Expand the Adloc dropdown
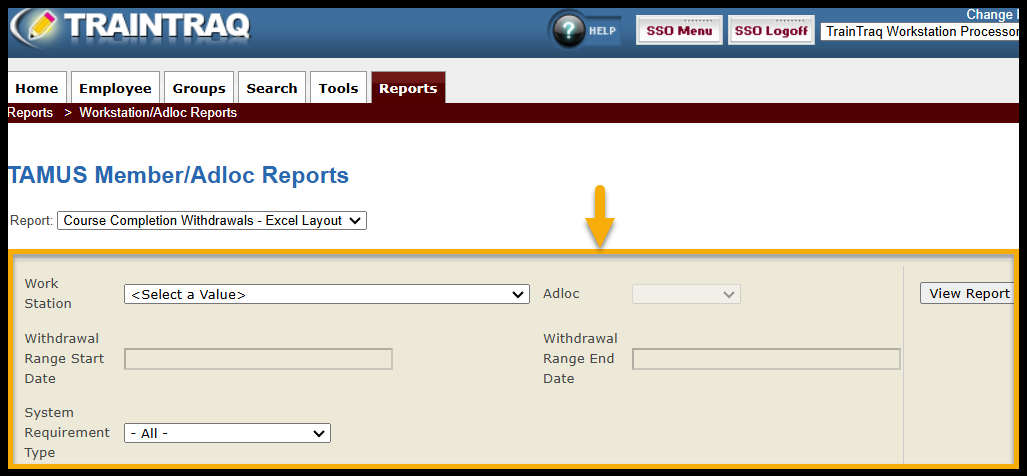This screenshot has height=476, width=1027. tap(686, 294)
